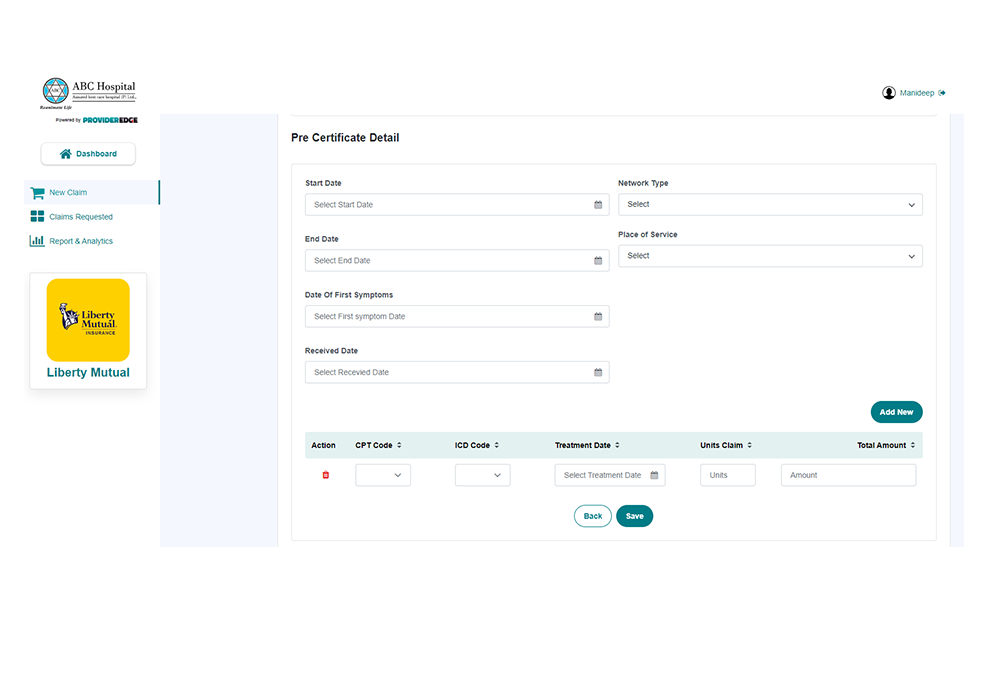990x680 pixels.
Task: Open the End Date calendar picker
Action: [x=597, y=260]
